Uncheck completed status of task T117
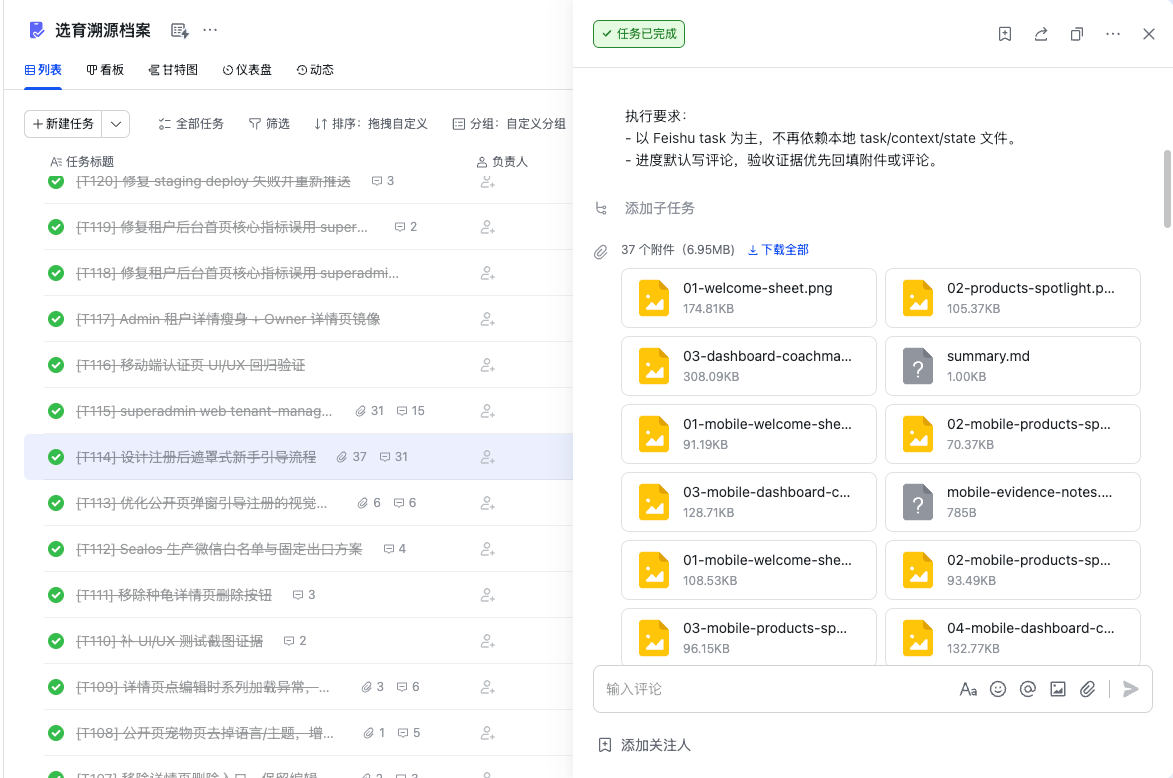This screenshot has height=778, width=1173. 56,319
